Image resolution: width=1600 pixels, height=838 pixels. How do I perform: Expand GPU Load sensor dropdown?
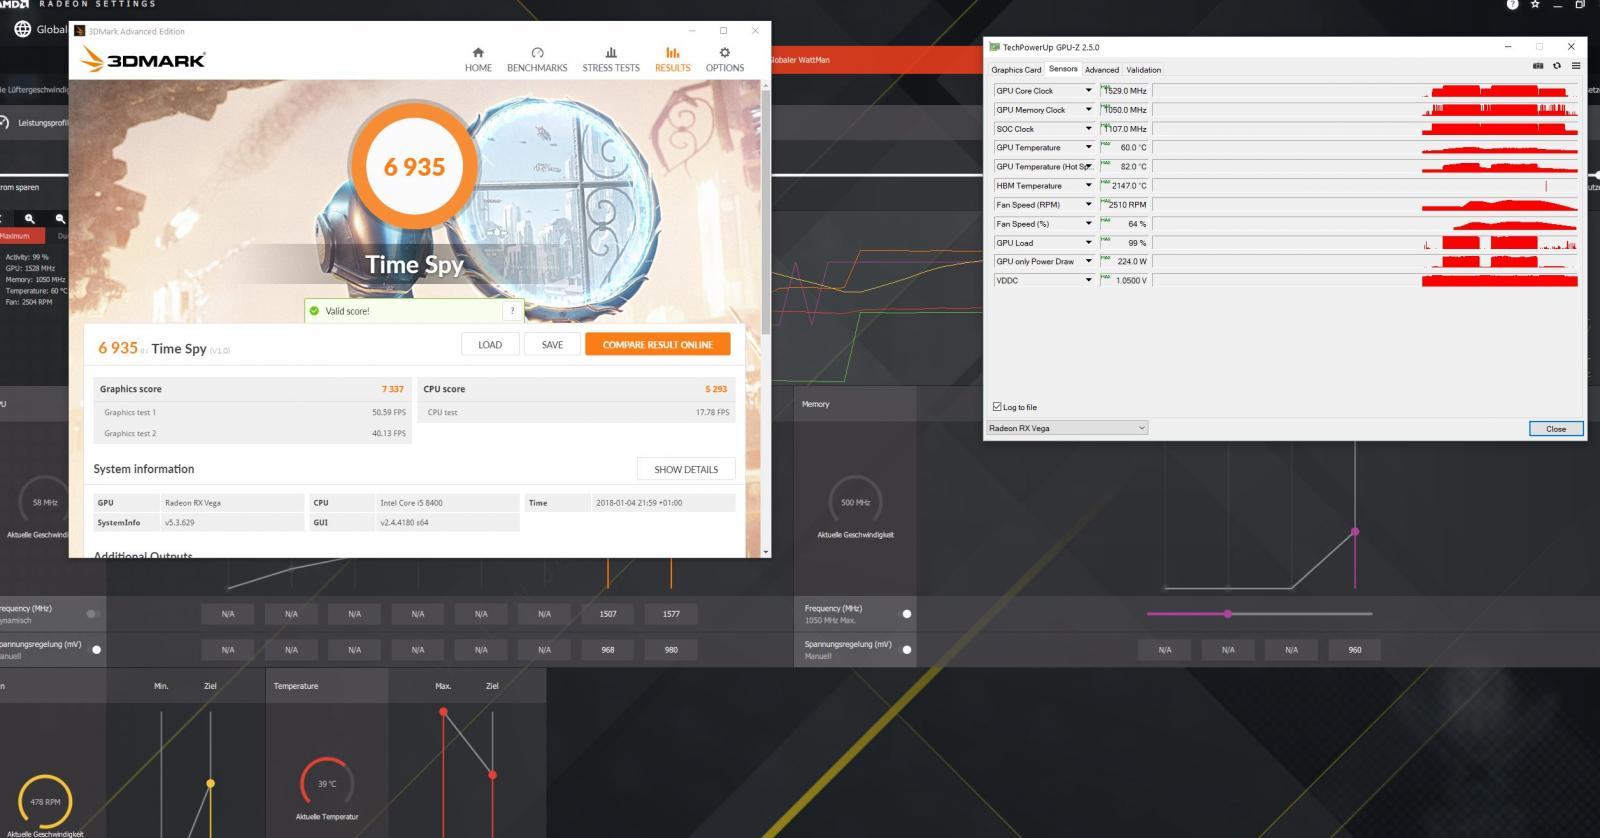click(x=1089, y=242)
